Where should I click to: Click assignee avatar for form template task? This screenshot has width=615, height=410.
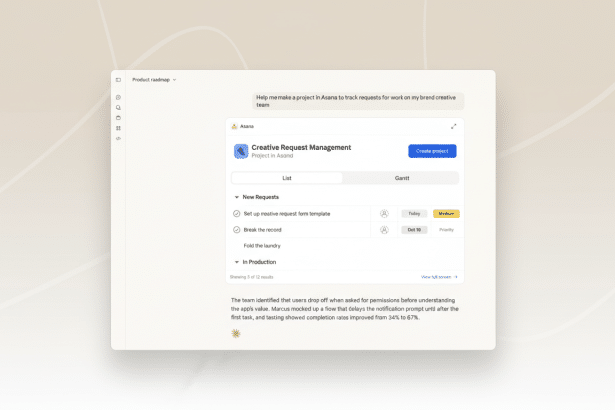pos(384,213)
